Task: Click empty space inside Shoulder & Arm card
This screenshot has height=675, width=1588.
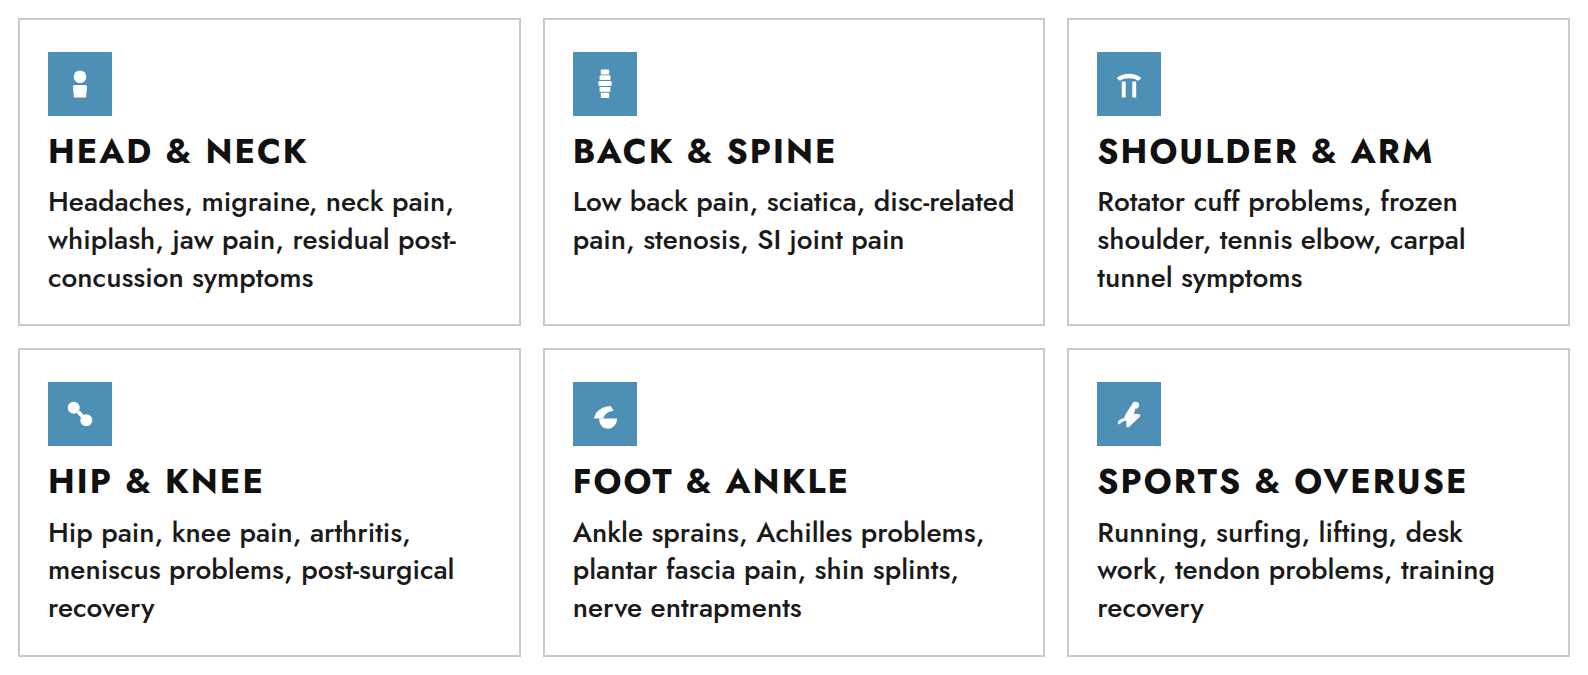Action: [1400, 85]
